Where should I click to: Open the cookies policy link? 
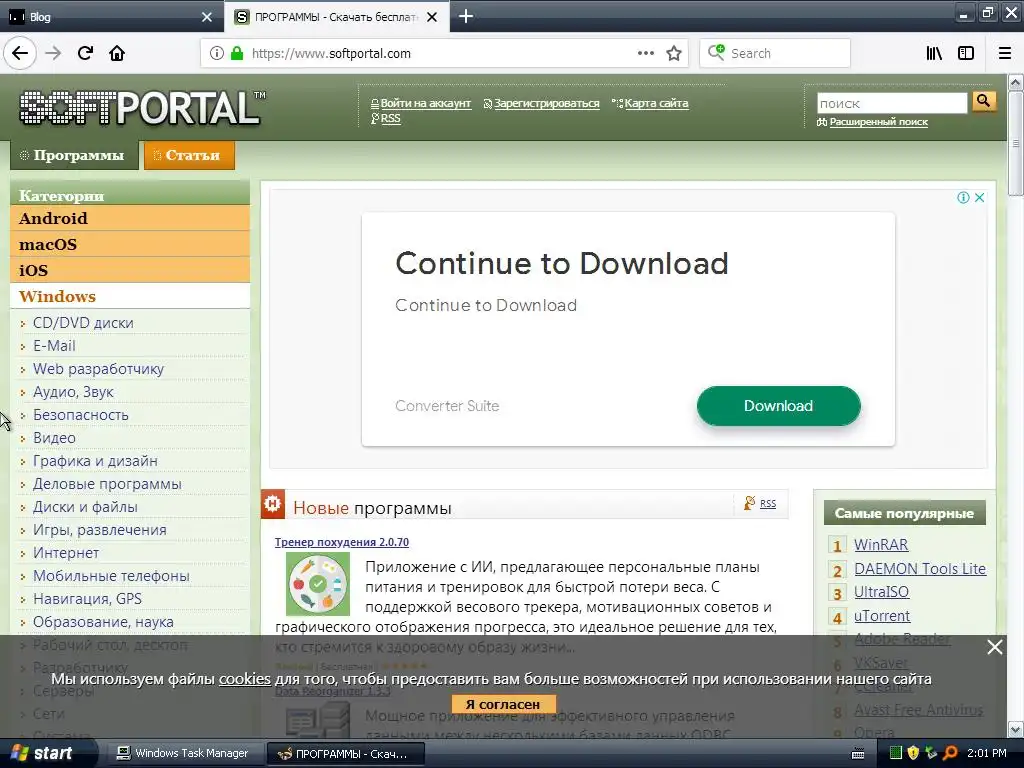pos(244,679)
